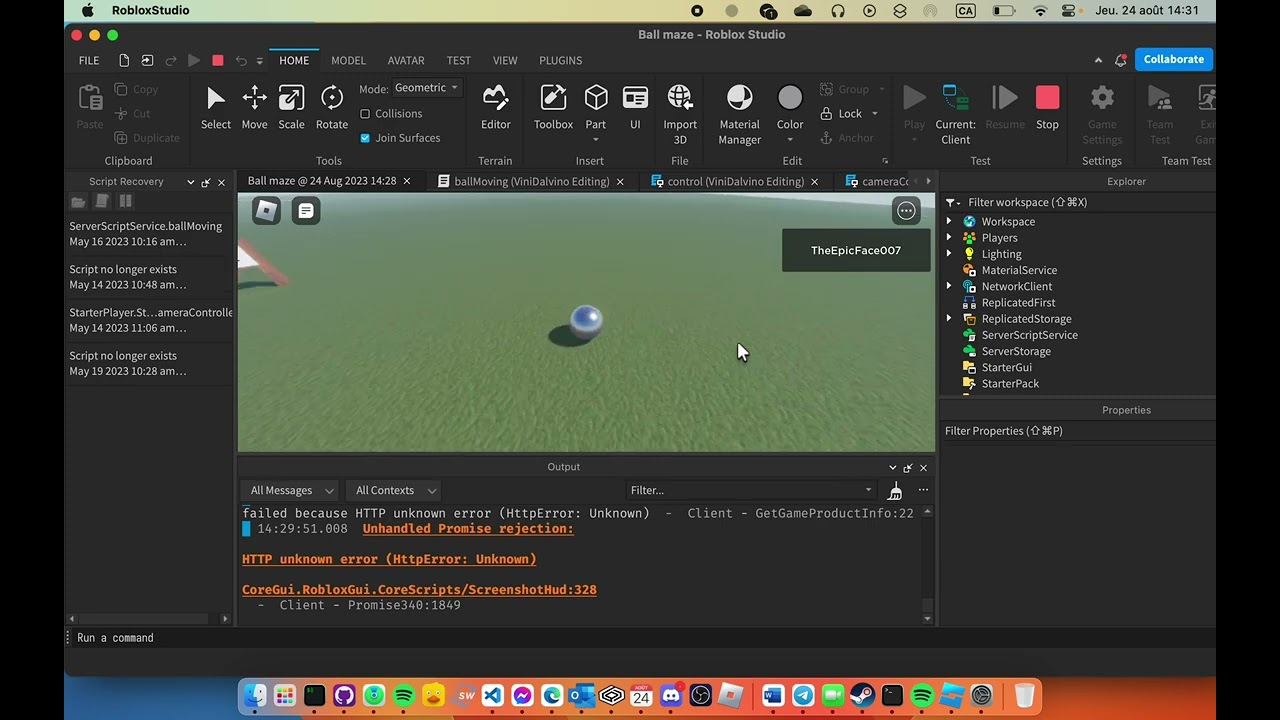
Task: Click the Collaborate button
Action: 1173,59
